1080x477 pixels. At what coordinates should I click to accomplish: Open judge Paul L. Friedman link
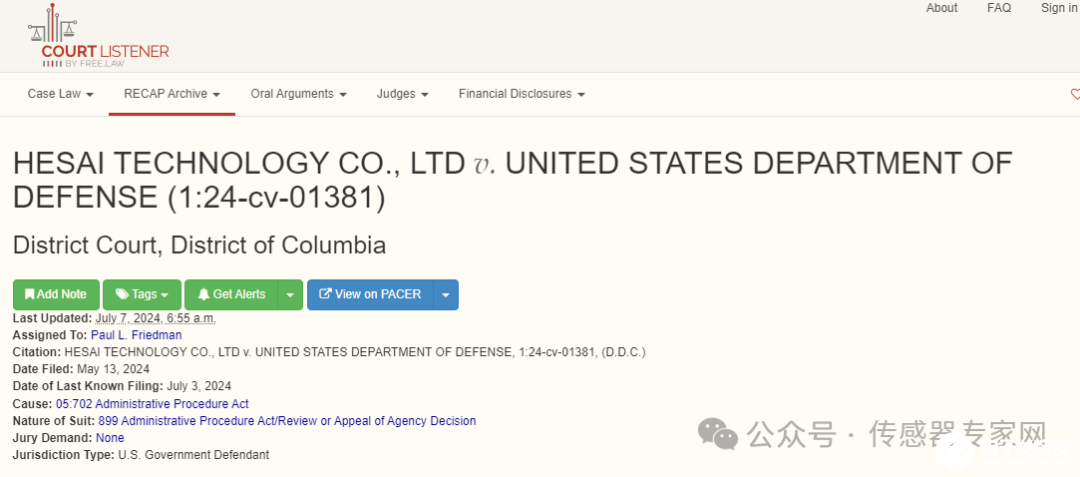pyautogui.click(x=136, y=335)
